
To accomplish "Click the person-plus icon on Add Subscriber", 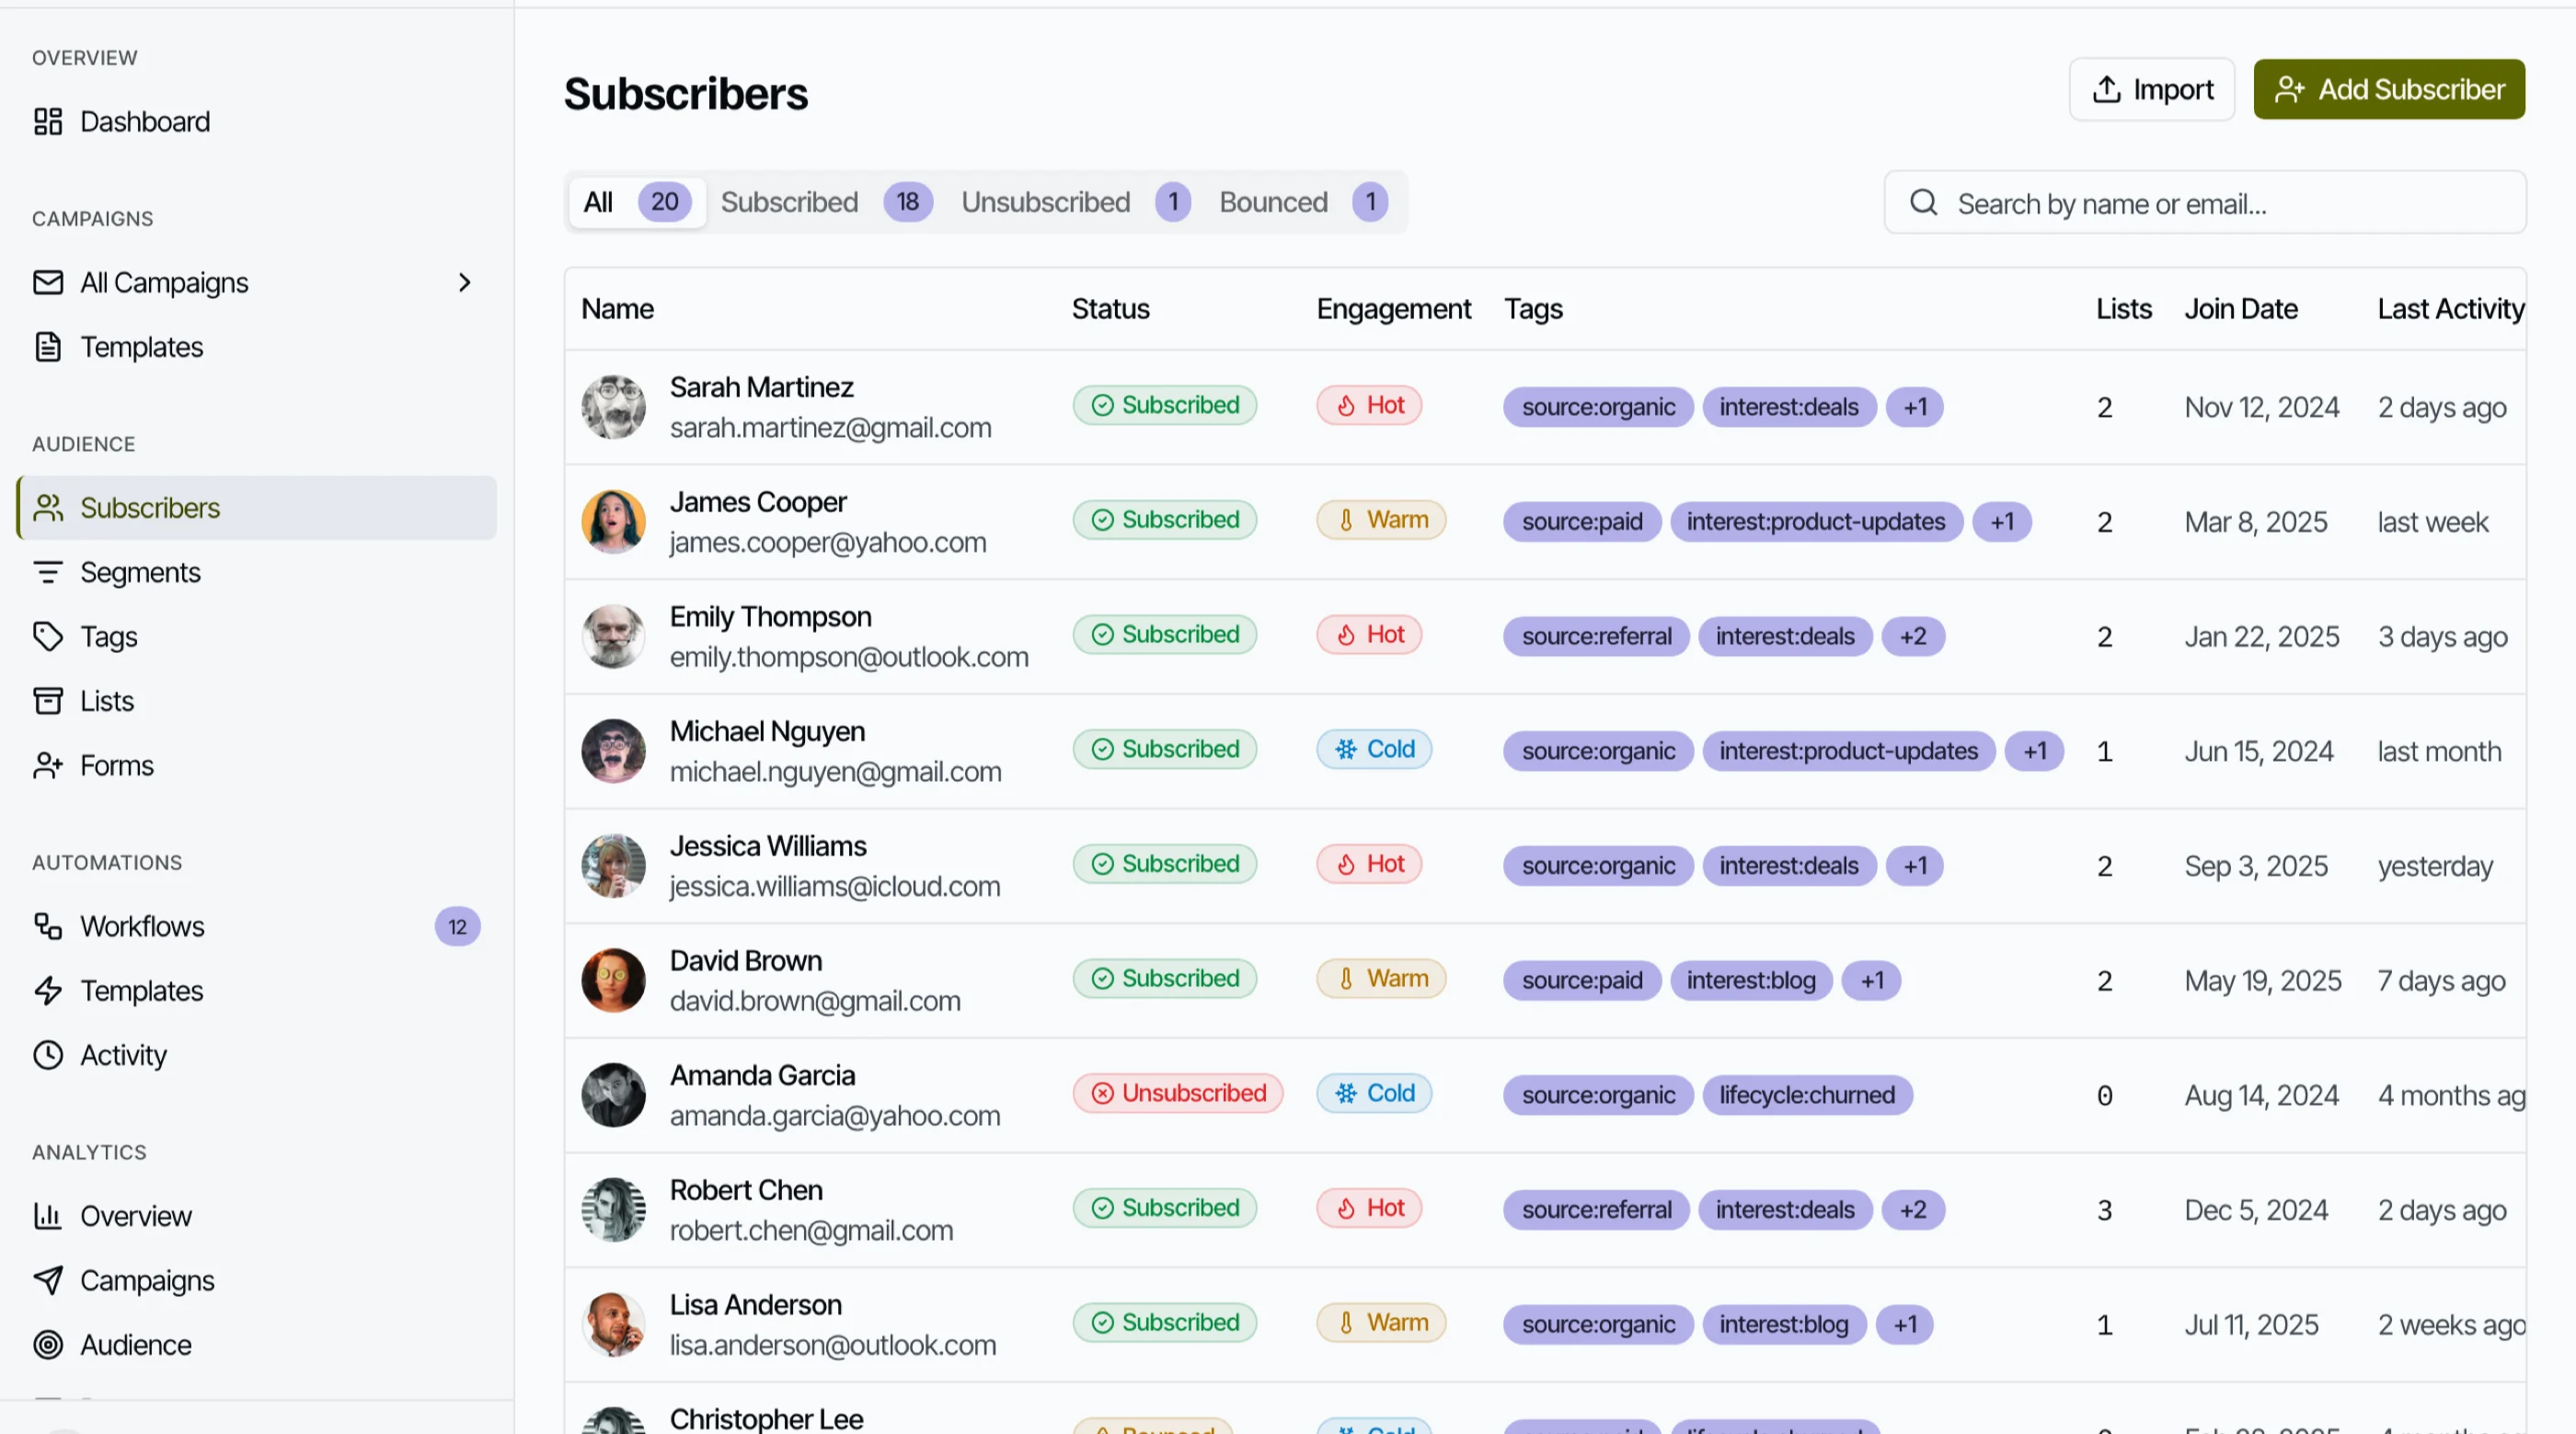I will 2290,90.
